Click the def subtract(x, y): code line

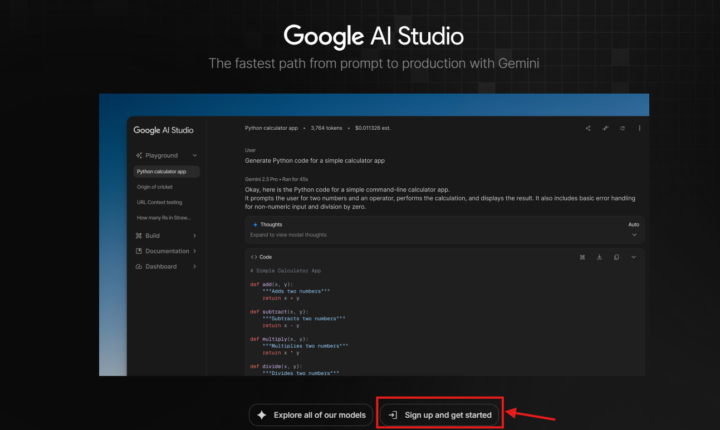point(279,312)
